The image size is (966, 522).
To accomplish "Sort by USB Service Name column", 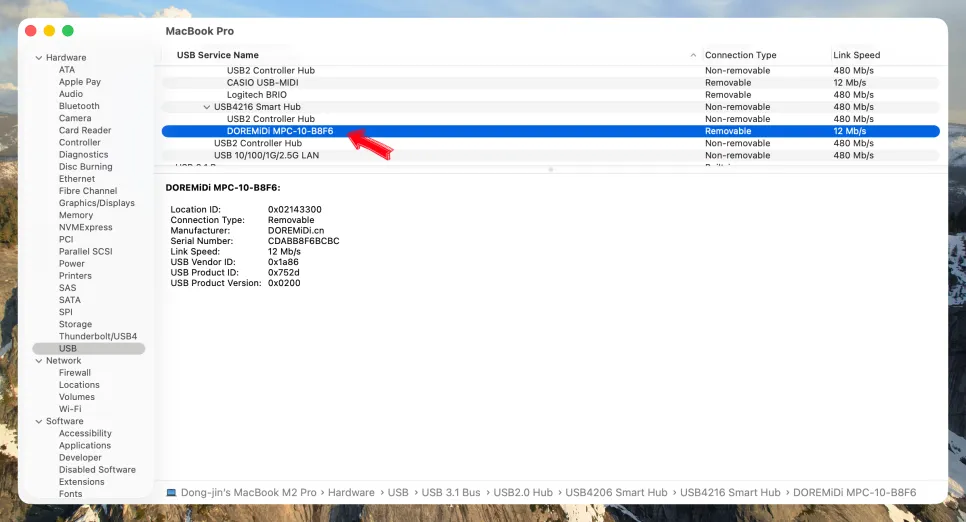I will [x=217, y=55].
